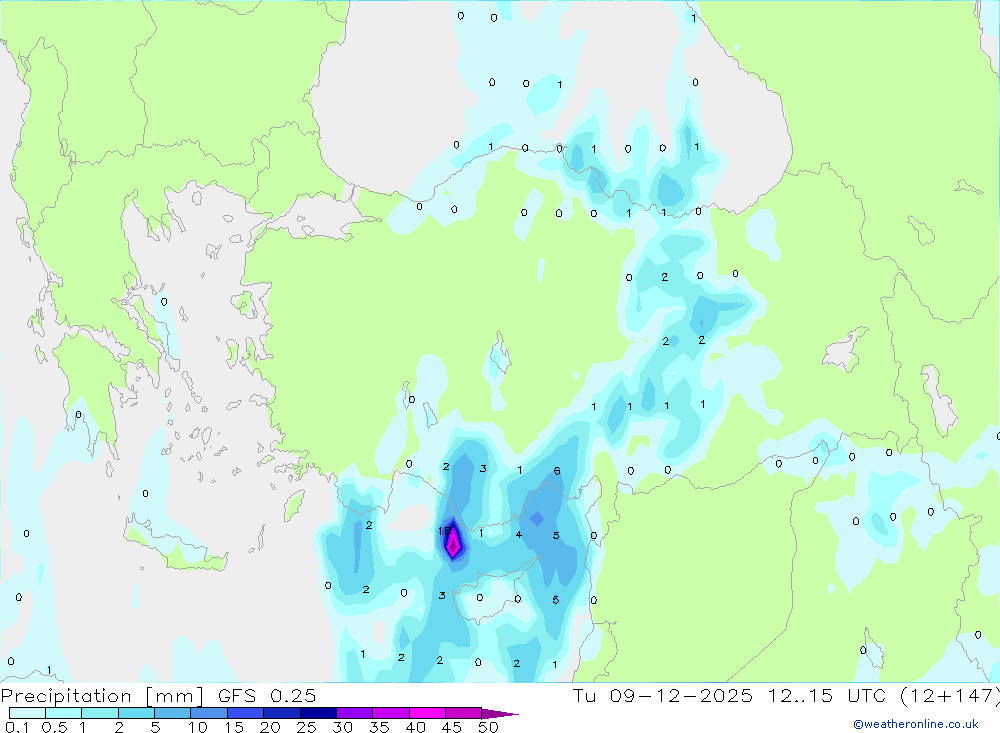Image resolution: width=1000 pixels, height=733 pixels.
Task: Click the '4' precipitation value on the map
Action: 518,535
